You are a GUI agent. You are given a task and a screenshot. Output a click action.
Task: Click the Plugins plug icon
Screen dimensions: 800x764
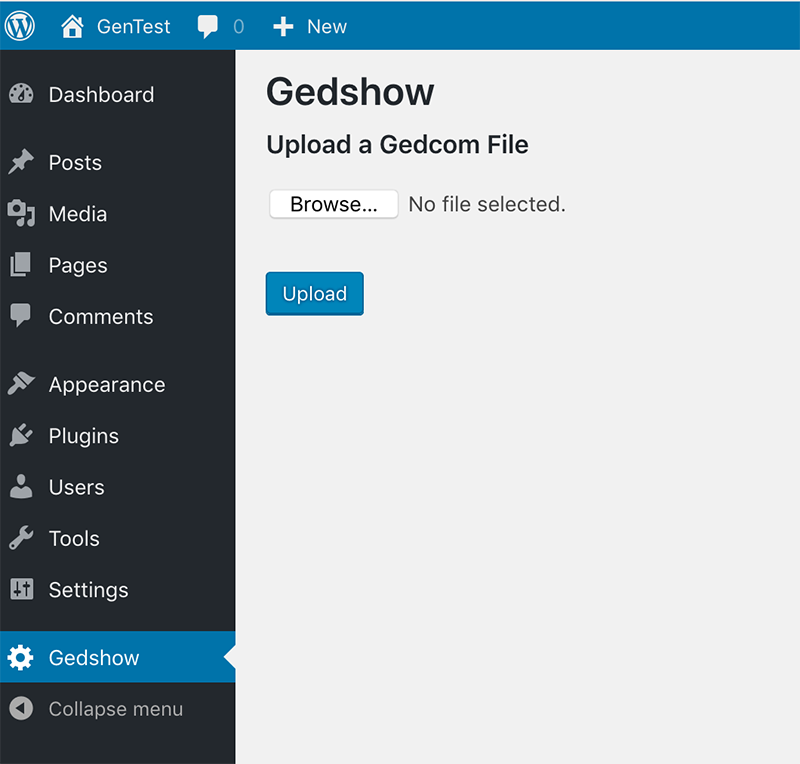pyautogui.click(x=21, y=436)
